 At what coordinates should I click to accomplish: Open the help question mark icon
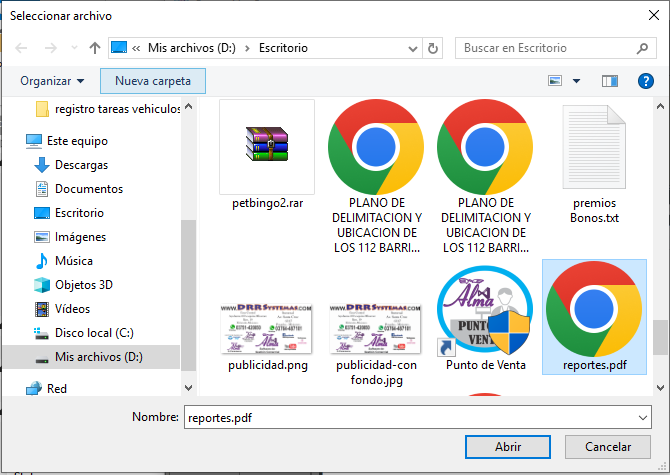pos(645,81)
